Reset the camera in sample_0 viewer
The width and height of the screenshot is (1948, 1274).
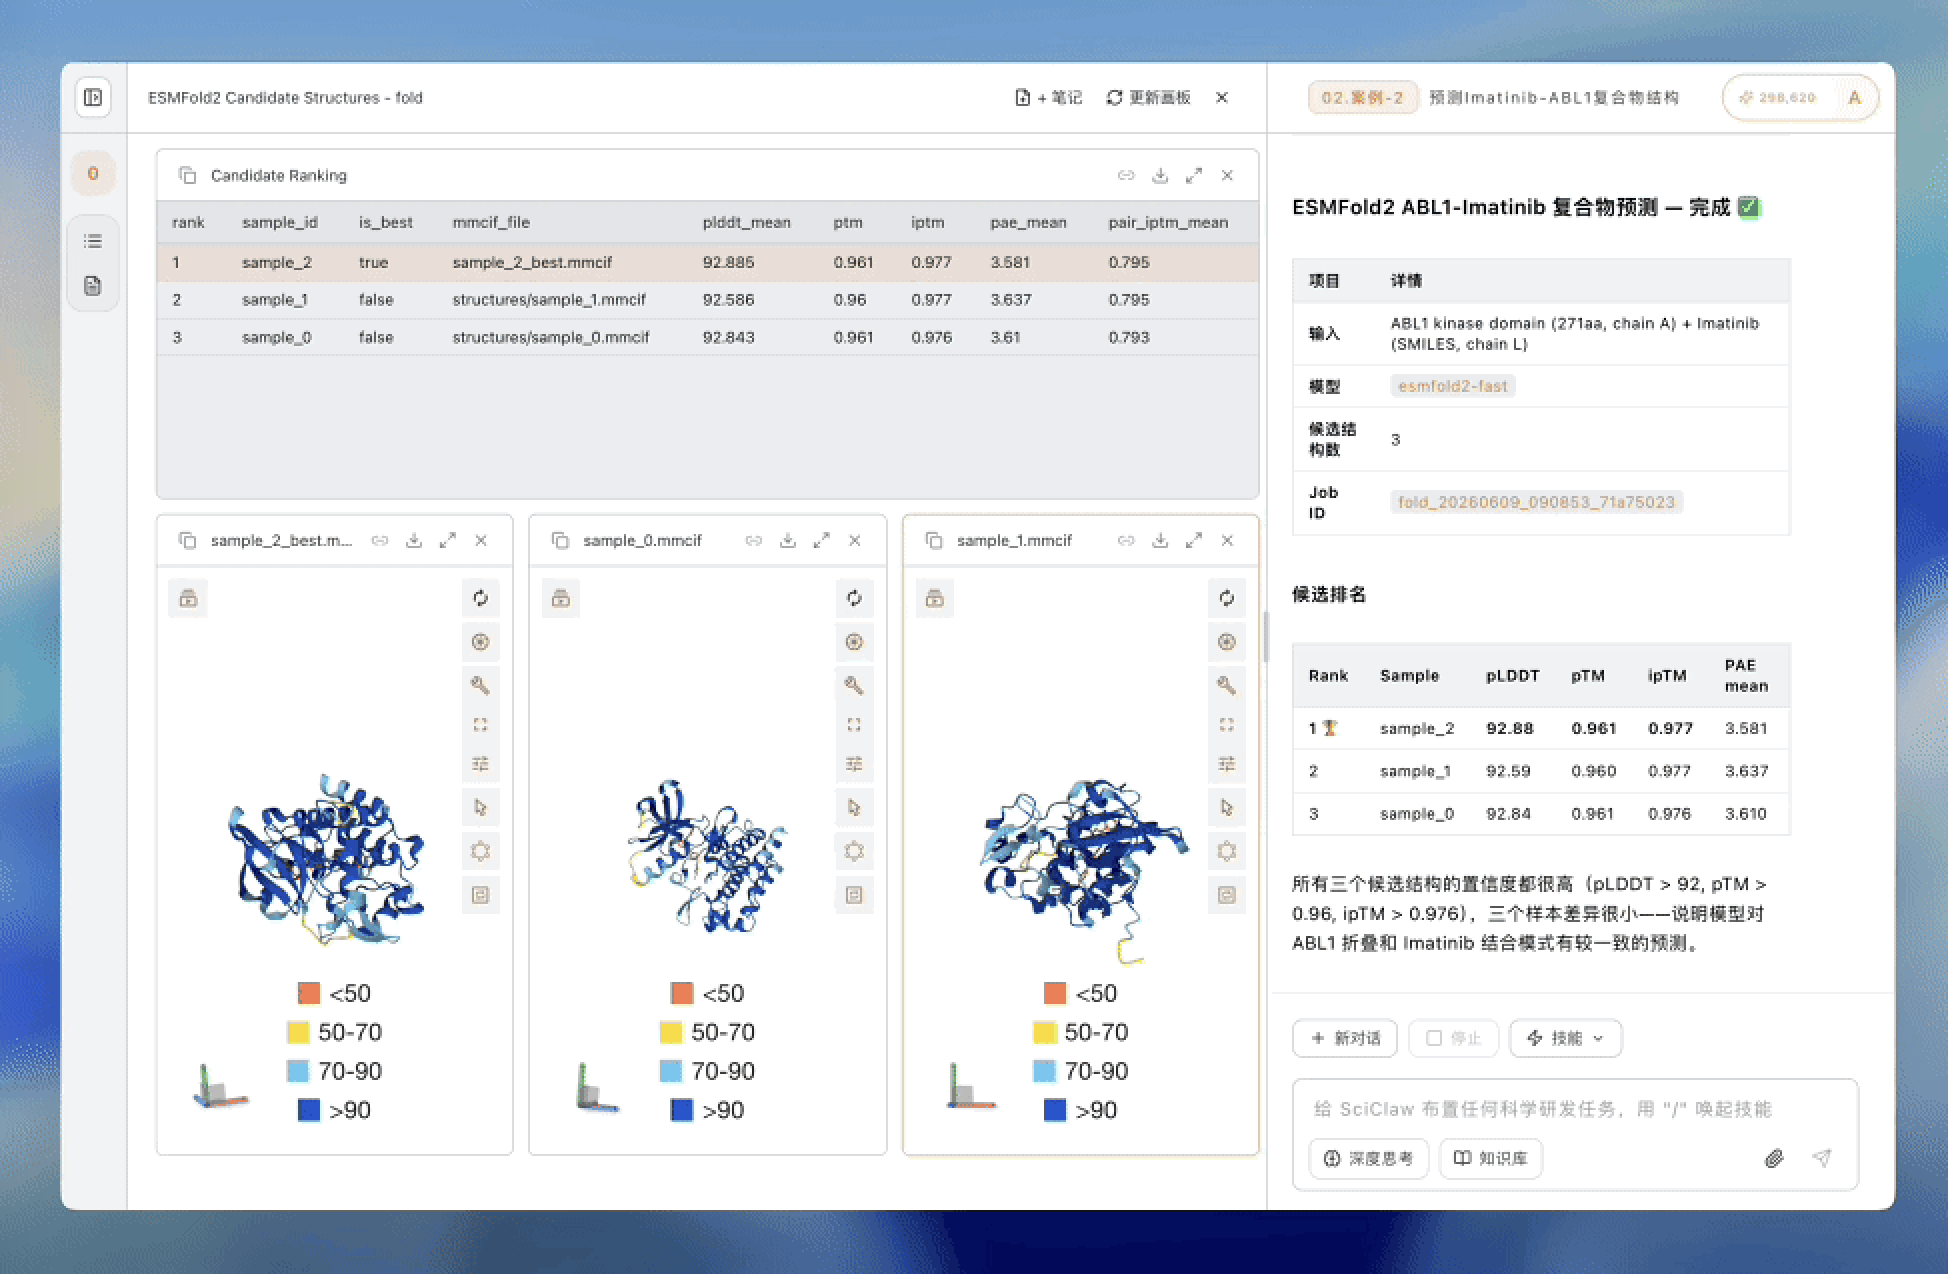tap(854, 598)
